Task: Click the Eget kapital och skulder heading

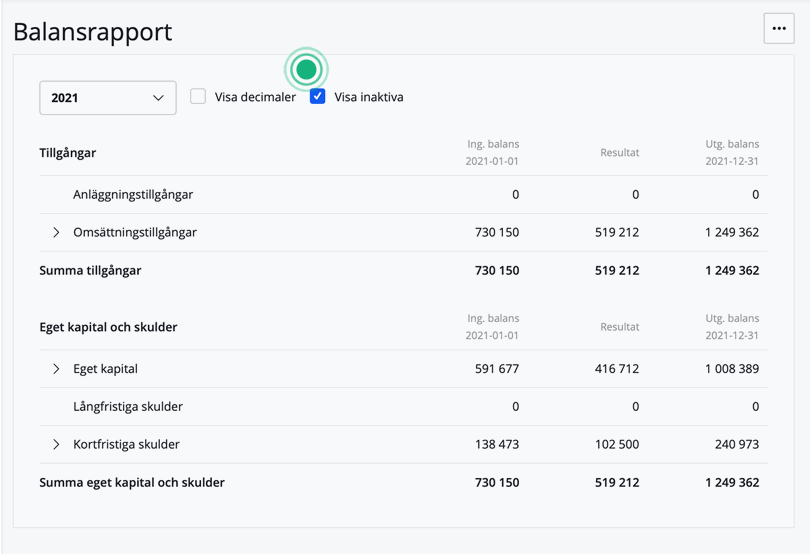Action: pyautogui.click(x=110, y=327)
